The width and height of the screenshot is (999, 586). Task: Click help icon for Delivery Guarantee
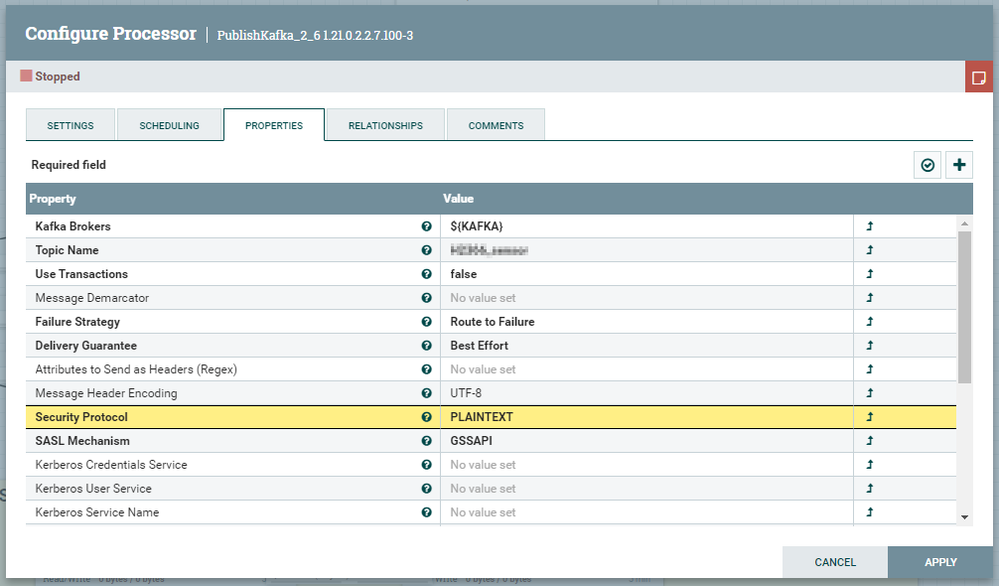(426, 345)
